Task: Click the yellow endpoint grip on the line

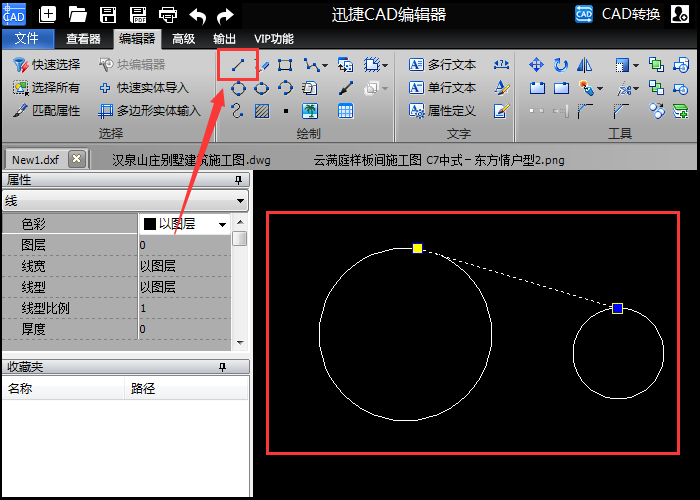Action: [417, 248]
